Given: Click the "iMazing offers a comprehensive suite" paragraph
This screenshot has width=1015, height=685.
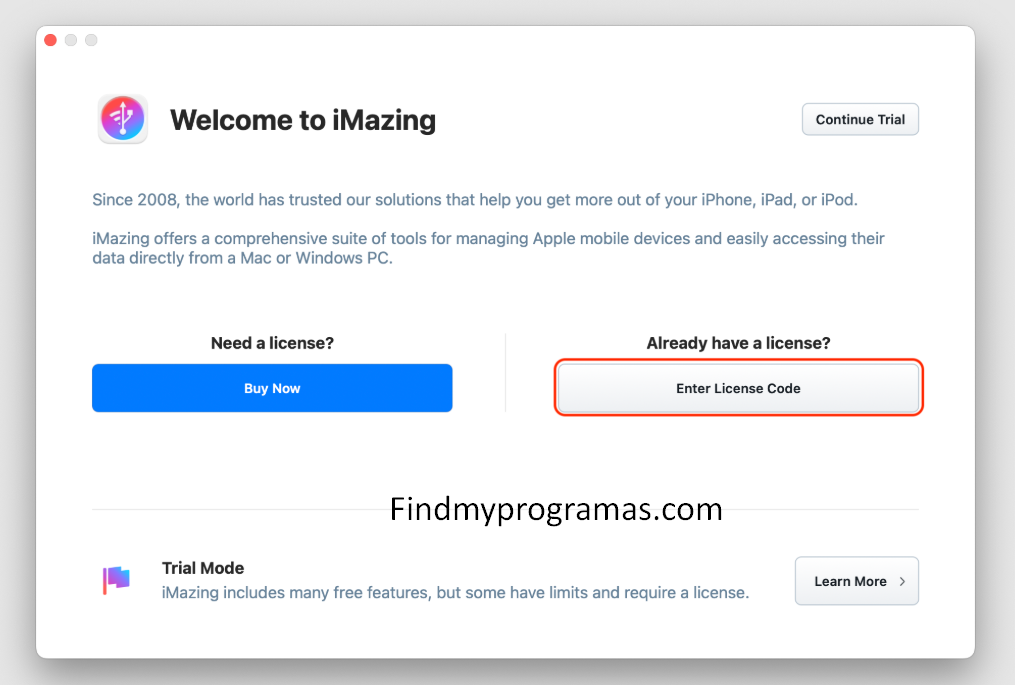Looking at the screenshot, I should click(x=488, y=248).
